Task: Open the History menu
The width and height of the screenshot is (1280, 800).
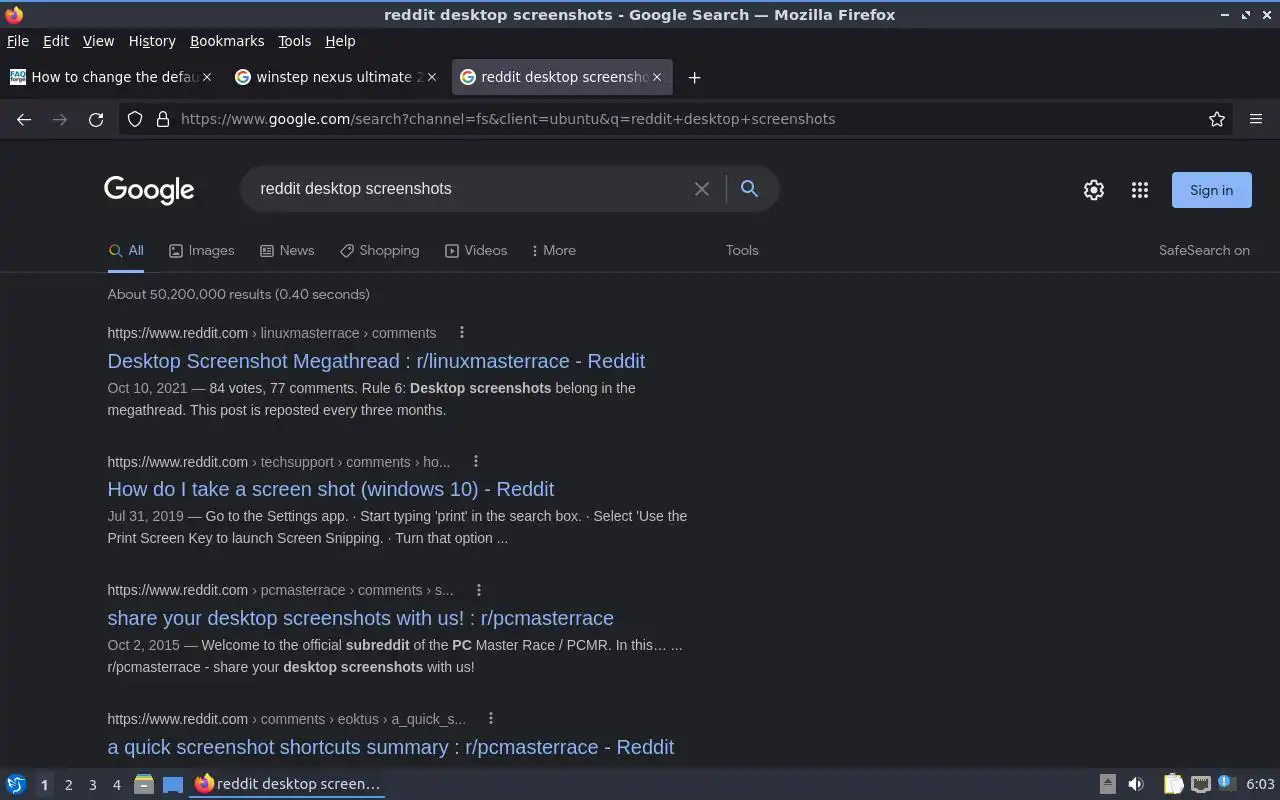Action: pos(152,41)
